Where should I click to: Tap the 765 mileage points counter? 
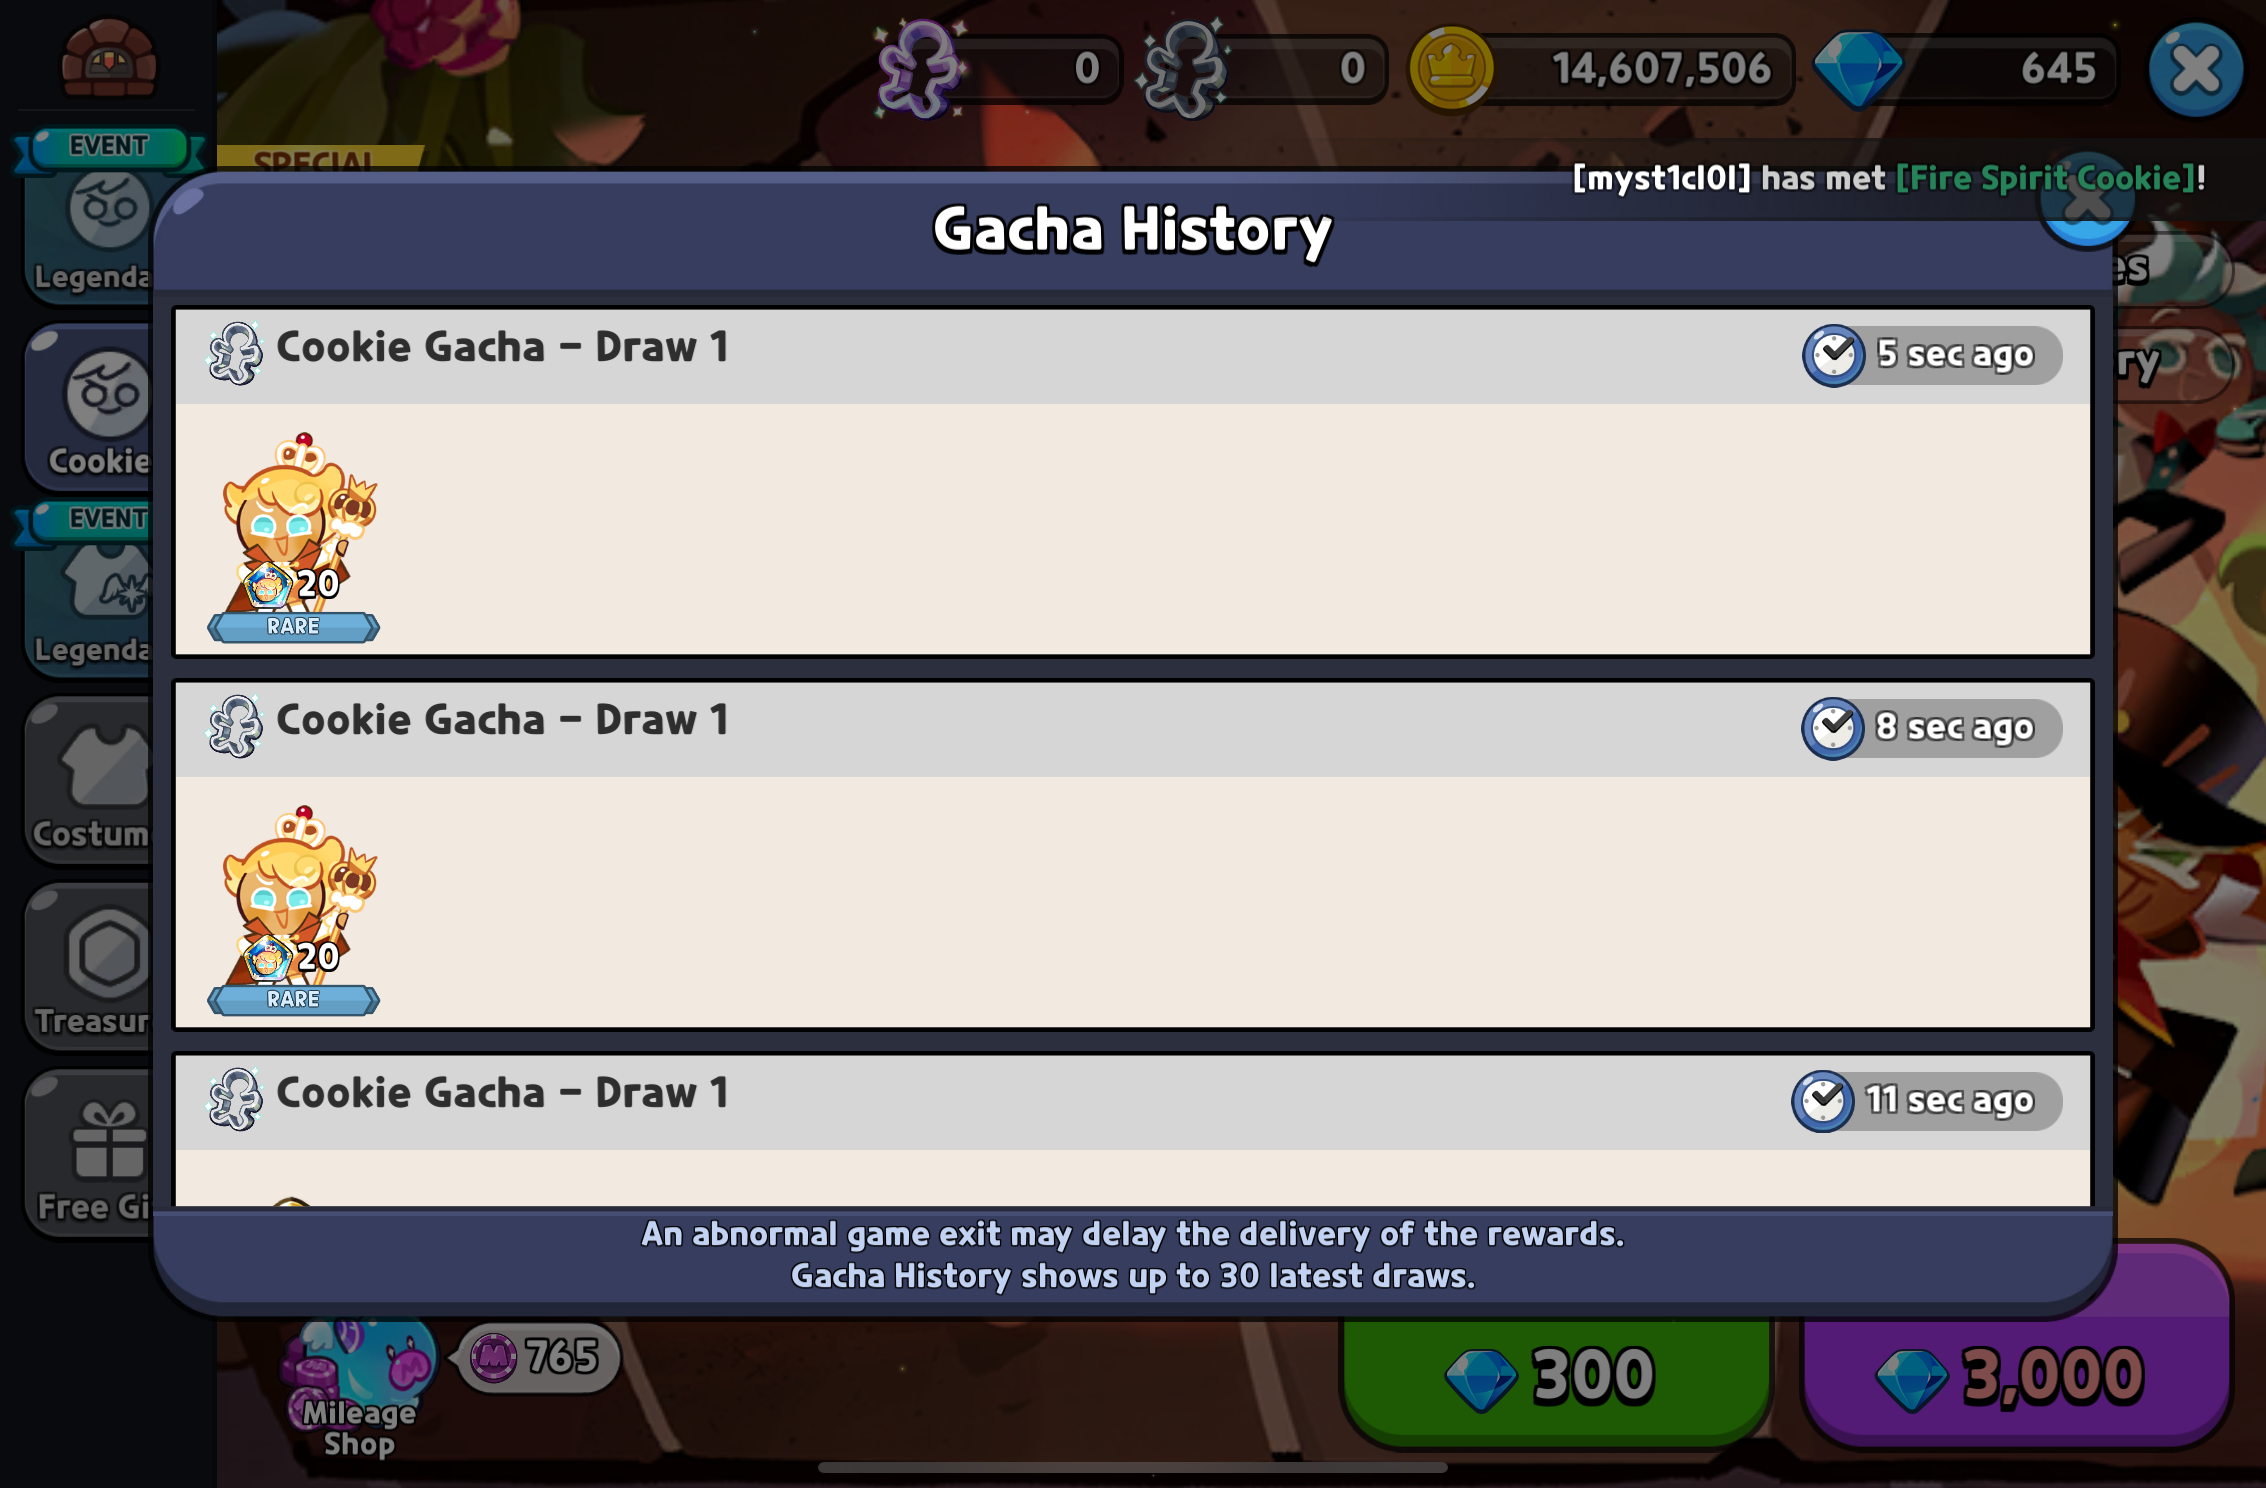[x=540, y=1357]
